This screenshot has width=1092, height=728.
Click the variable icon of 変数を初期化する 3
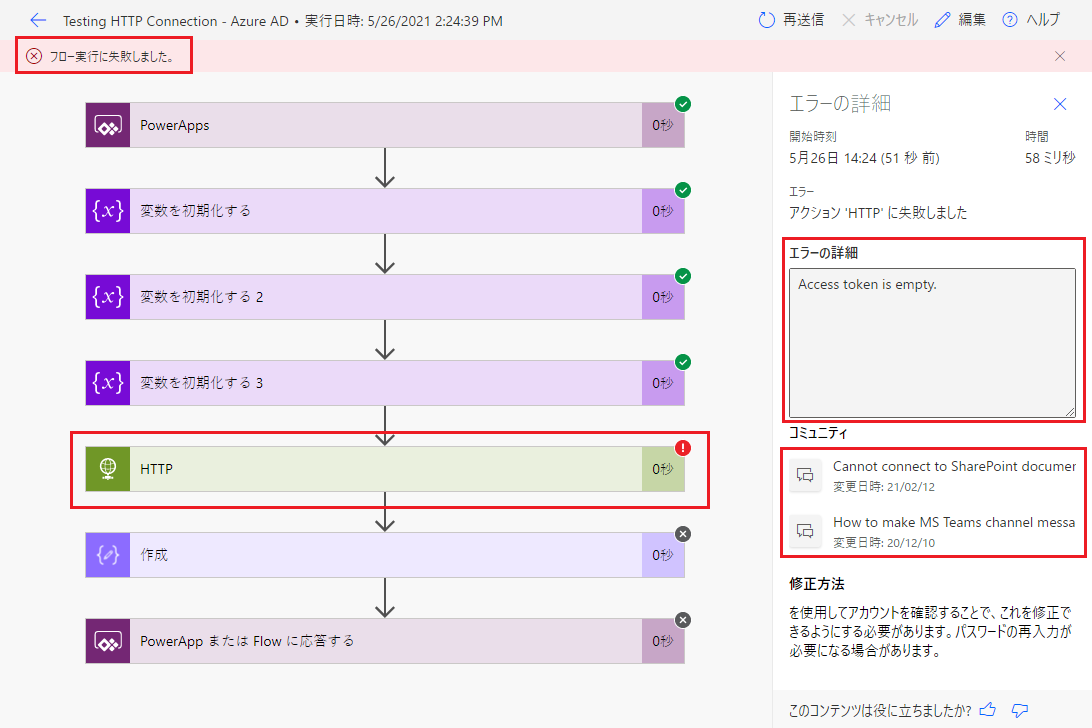point(108,383)
